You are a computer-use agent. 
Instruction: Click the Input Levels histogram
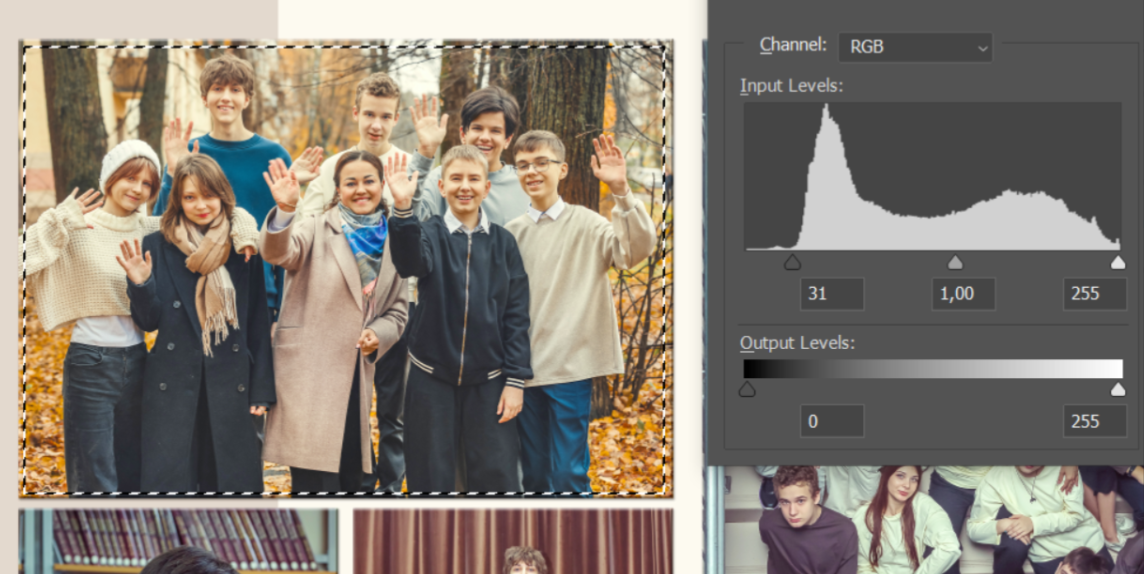pyautogui.click(x=932, y=177)
